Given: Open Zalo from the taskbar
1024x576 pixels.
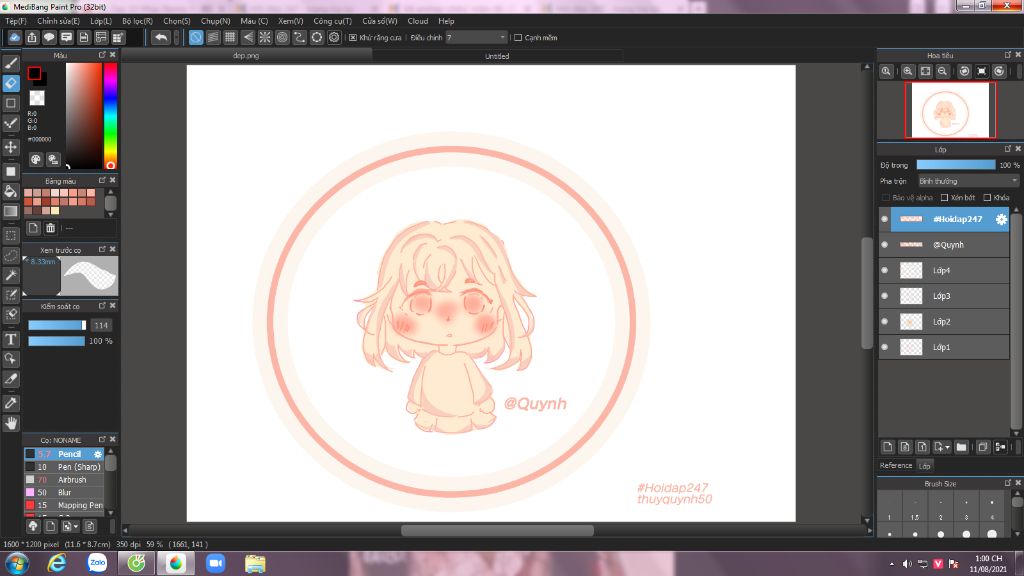Looking at the screenshot, I should point(97,562).
